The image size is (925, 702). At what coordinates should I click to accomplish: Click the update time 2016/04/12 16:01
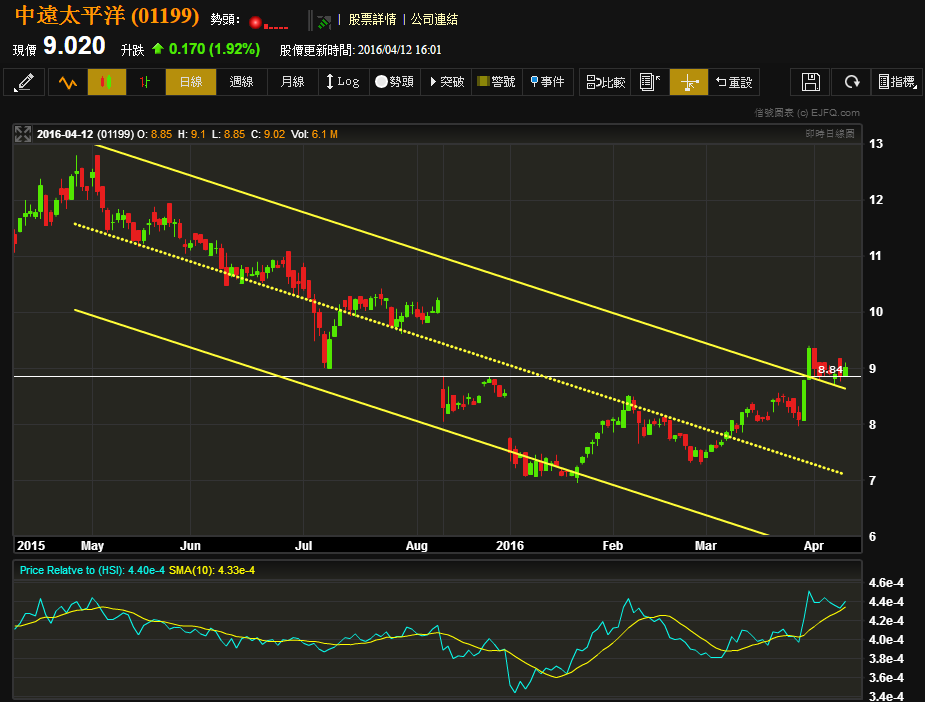coord(399,50)
